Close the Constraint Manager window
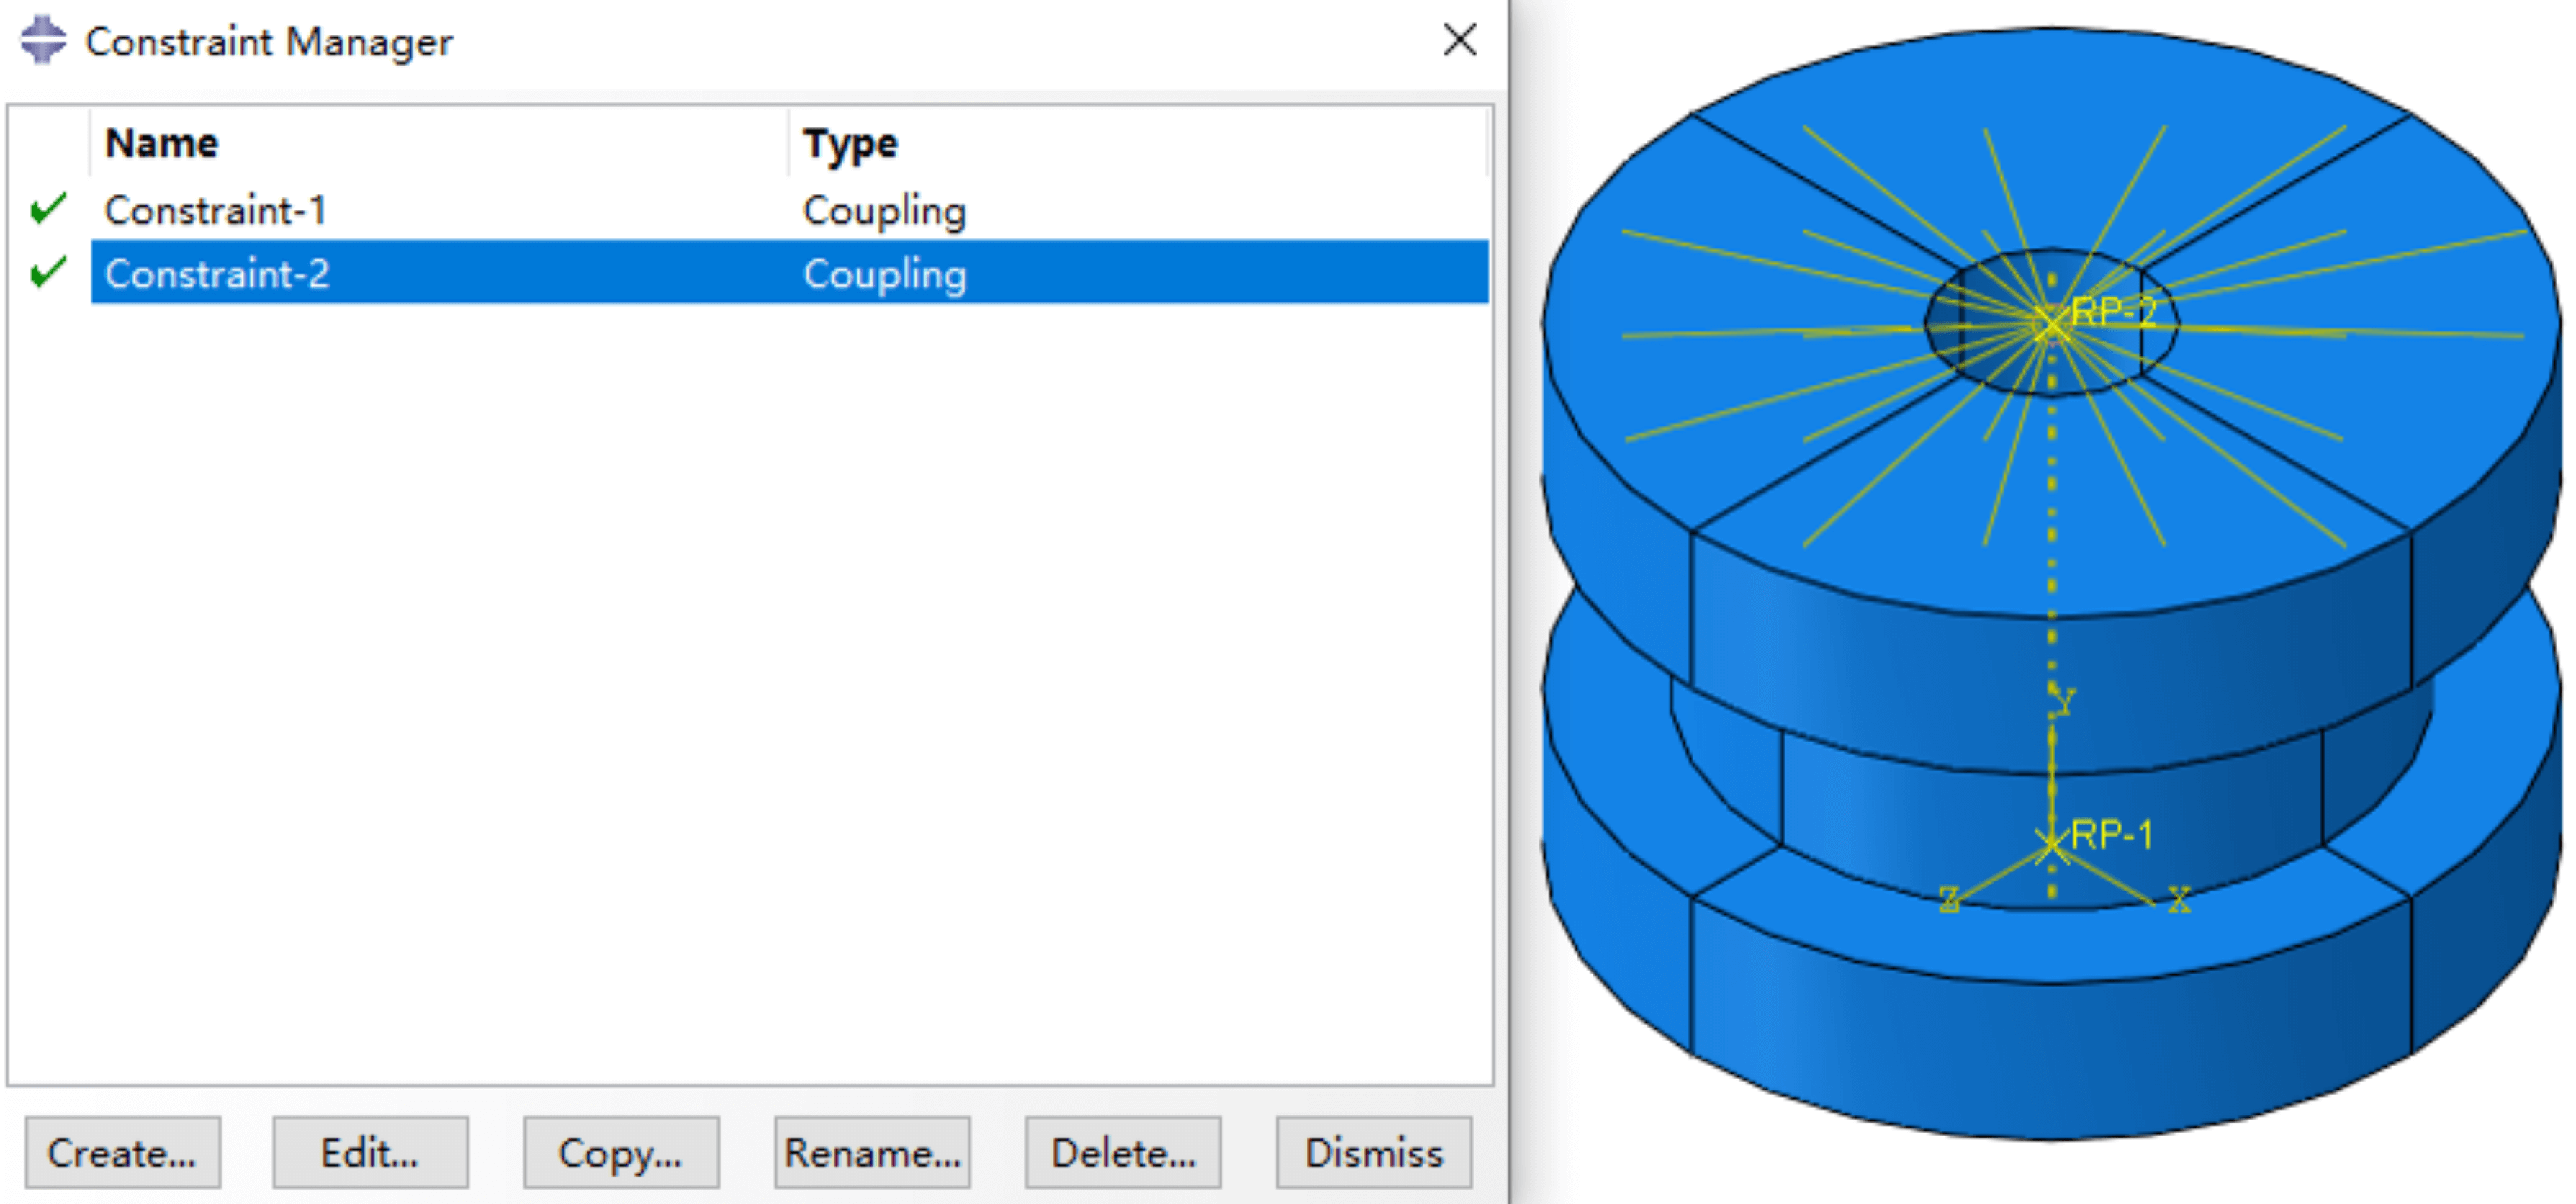The image size is (2576, 1204). (1460, 41)
